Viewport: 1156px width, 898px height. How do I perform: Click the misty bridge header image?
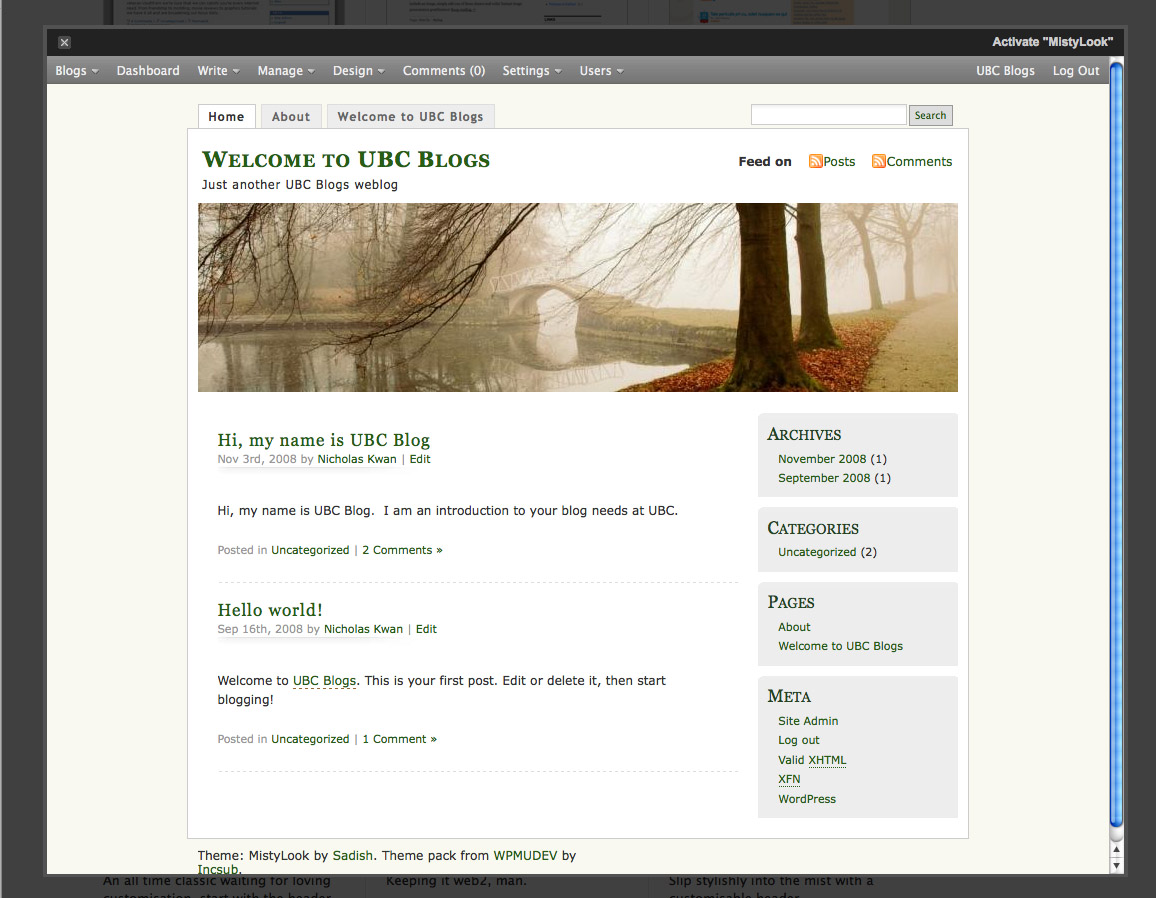578,297
